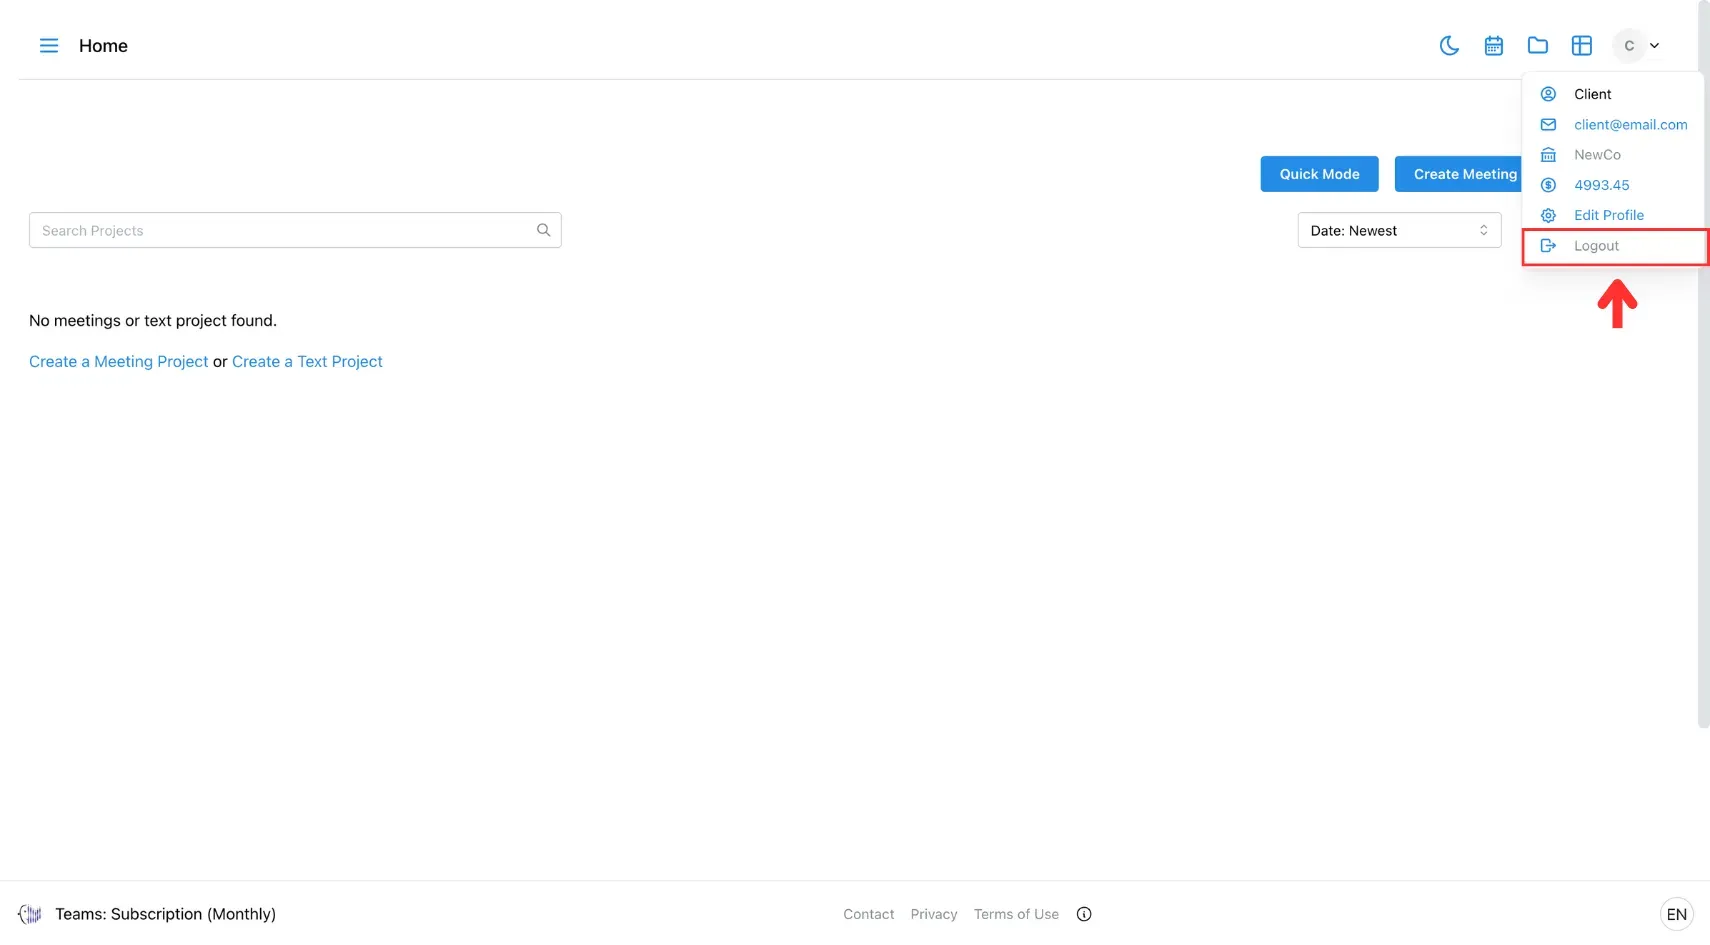Screen dimensions: 1710x945
Task: Click the user avatar with letter C
Action: (1629, 46)
